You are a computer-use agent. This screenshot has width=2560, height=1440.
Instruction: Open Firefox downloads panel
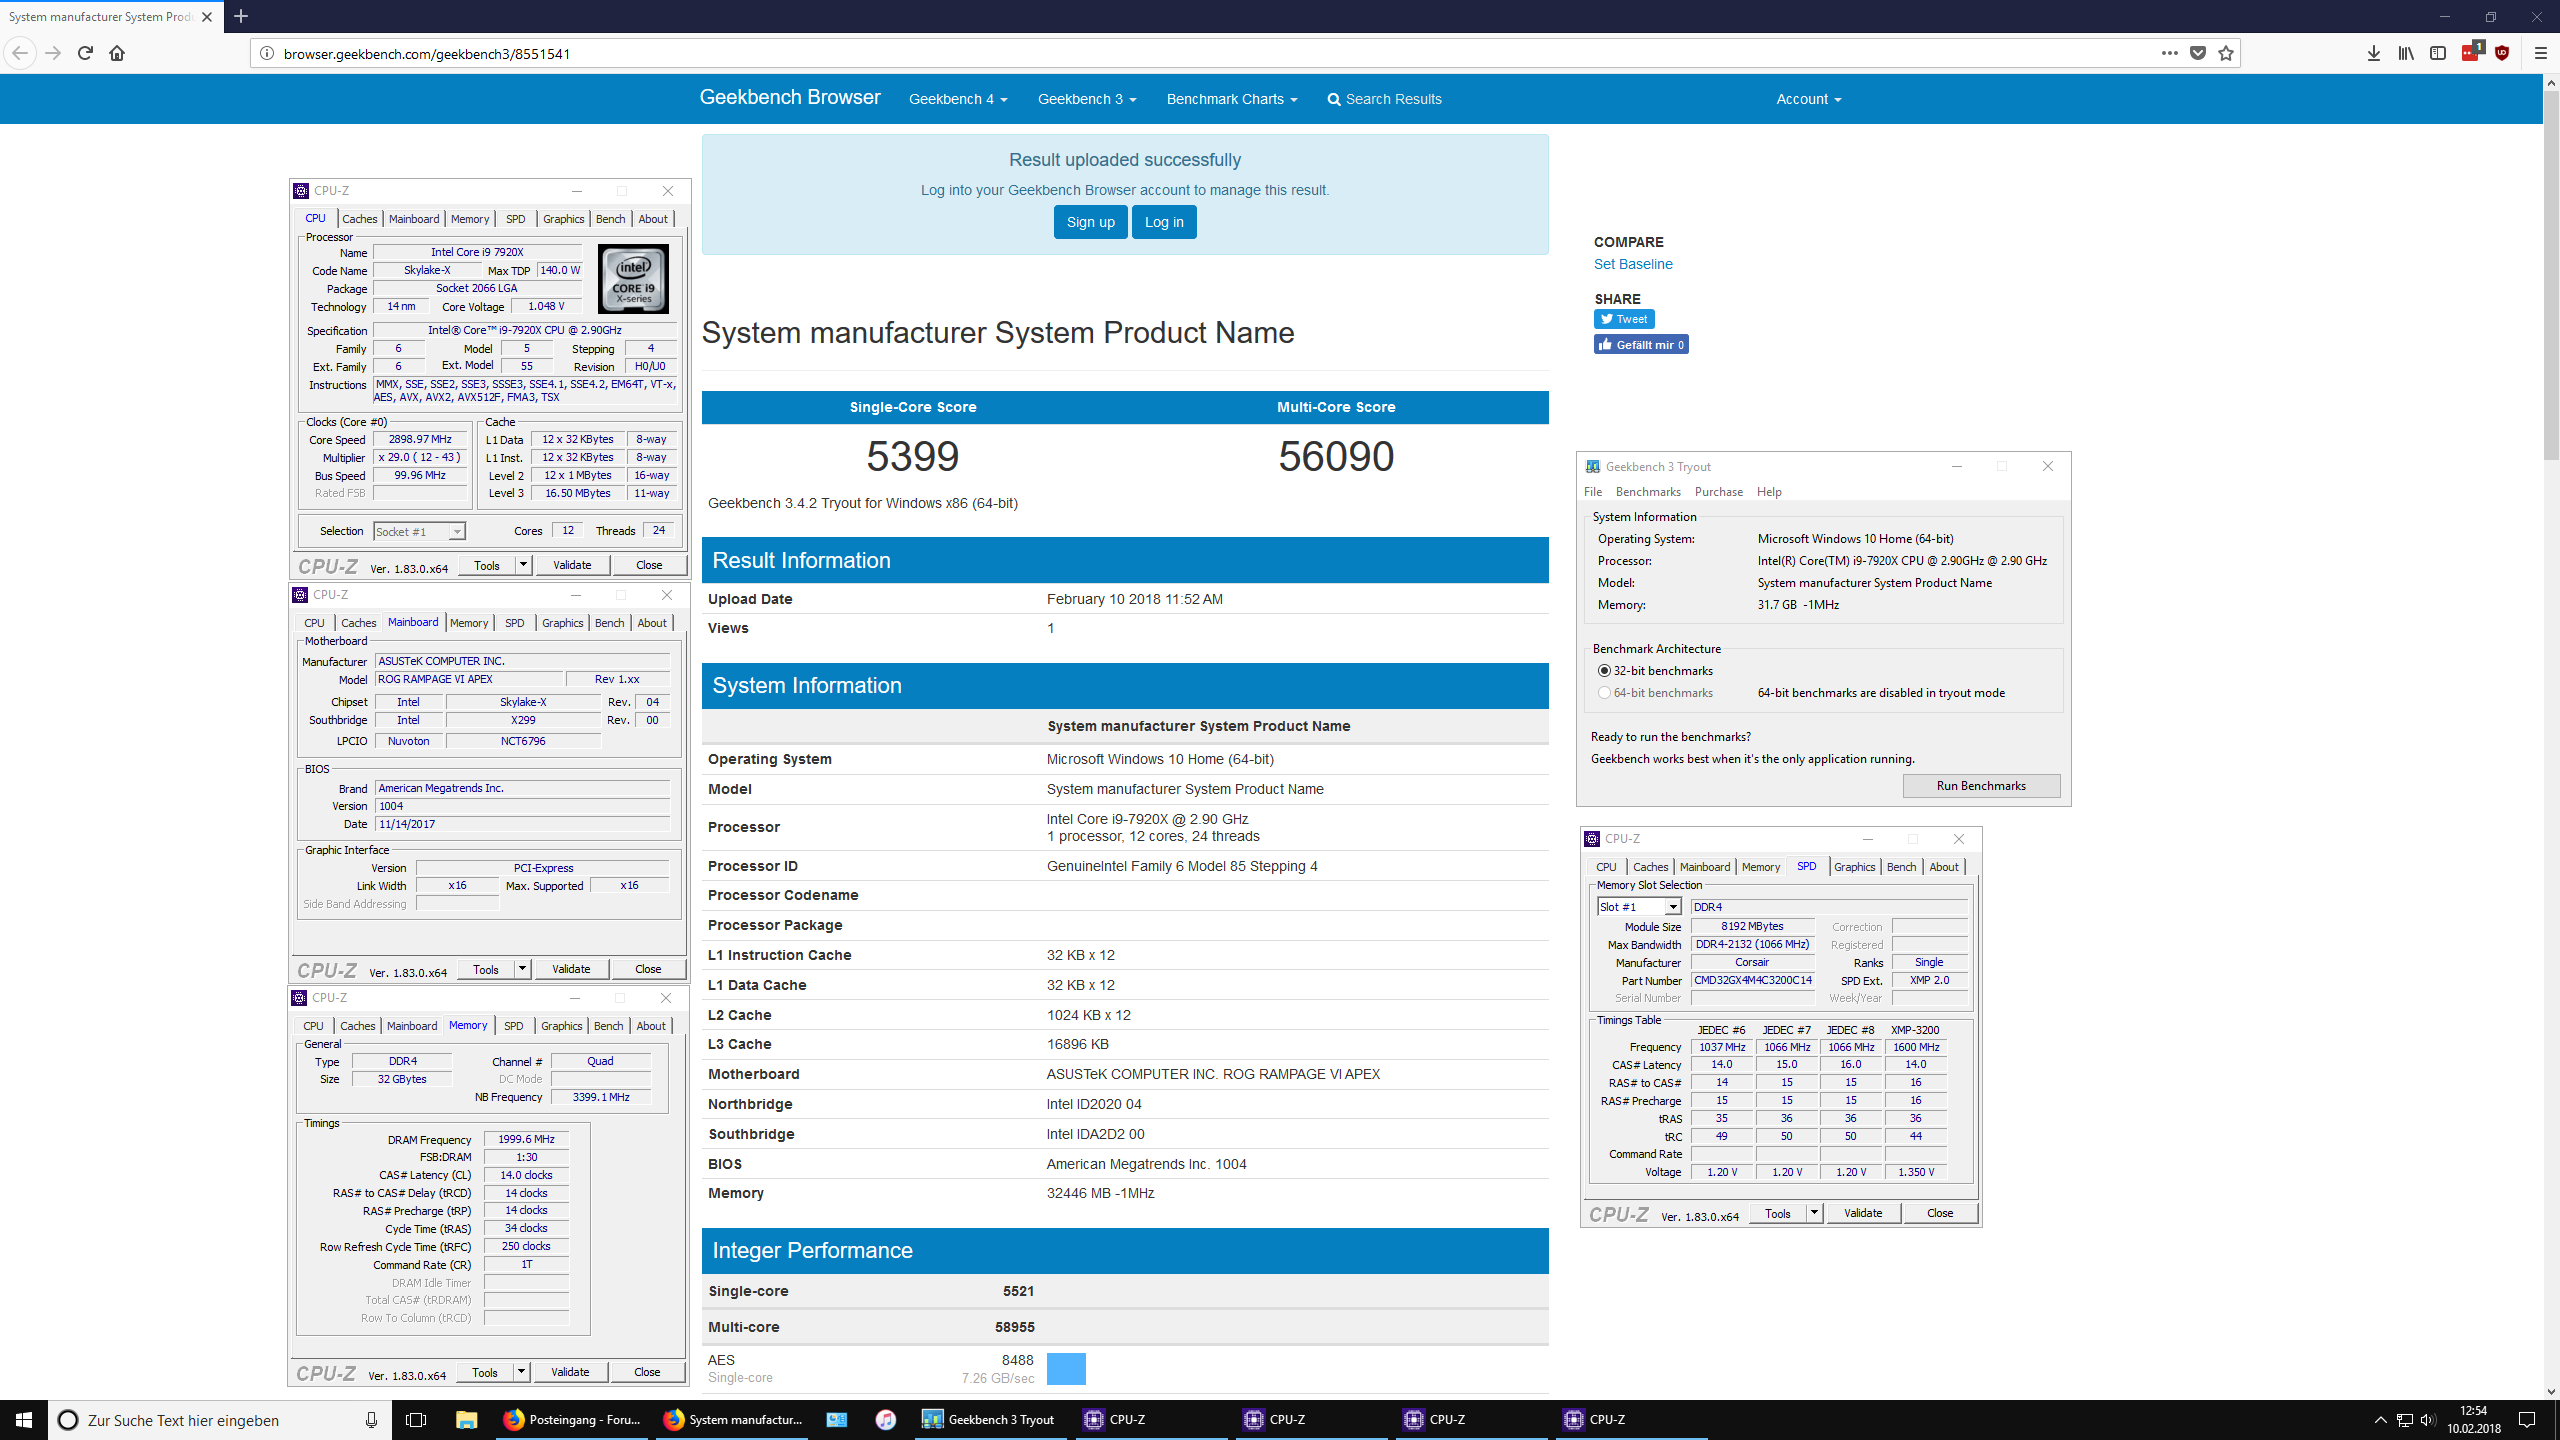[x=2373, y=53]
